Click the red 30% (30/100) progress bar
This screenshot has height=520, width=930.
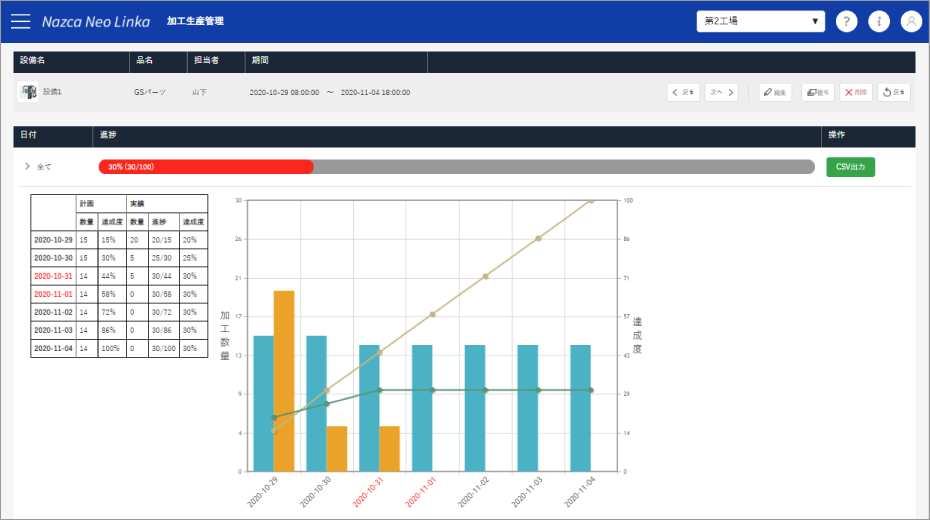tap(206, 167)
